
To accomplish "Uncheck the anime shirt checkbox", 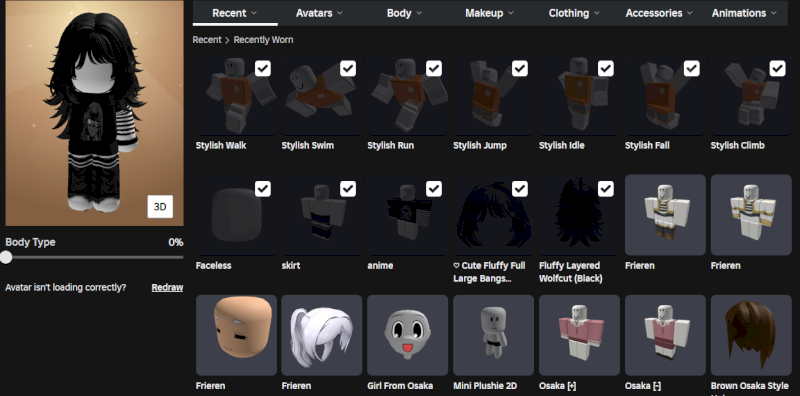I will click(x=434, y=189).
